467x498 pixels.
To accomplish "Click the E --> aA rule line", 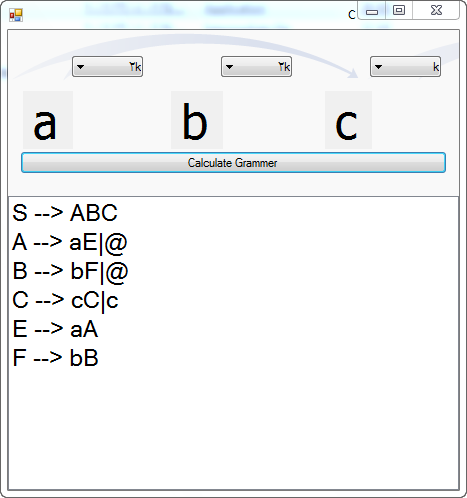I will [55, 329].
